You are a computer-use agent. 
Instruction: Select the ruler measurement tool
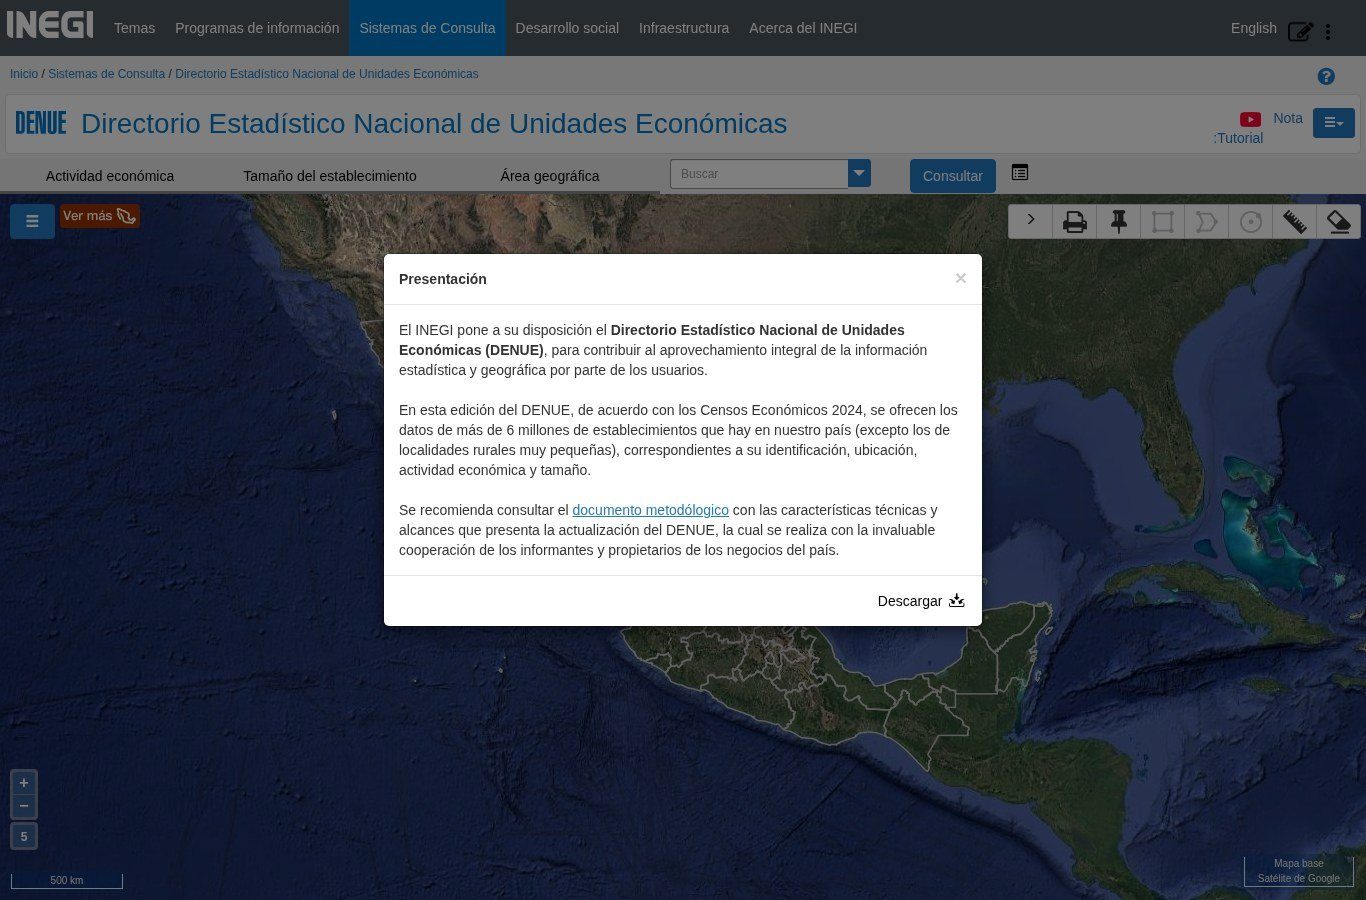click(x=1295, y=222)
